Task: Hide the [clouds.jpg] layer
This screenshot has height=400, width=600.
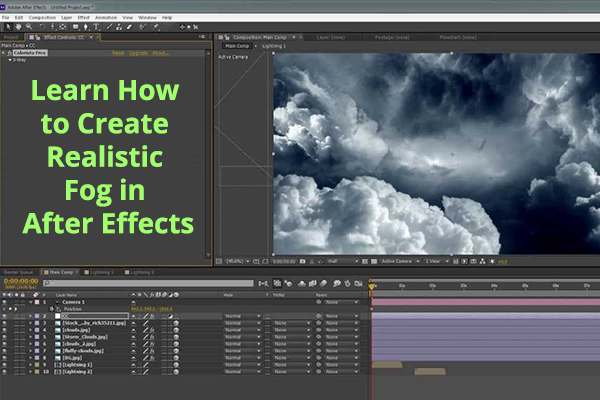Action: pyautogui.click(x=5, y=330)
